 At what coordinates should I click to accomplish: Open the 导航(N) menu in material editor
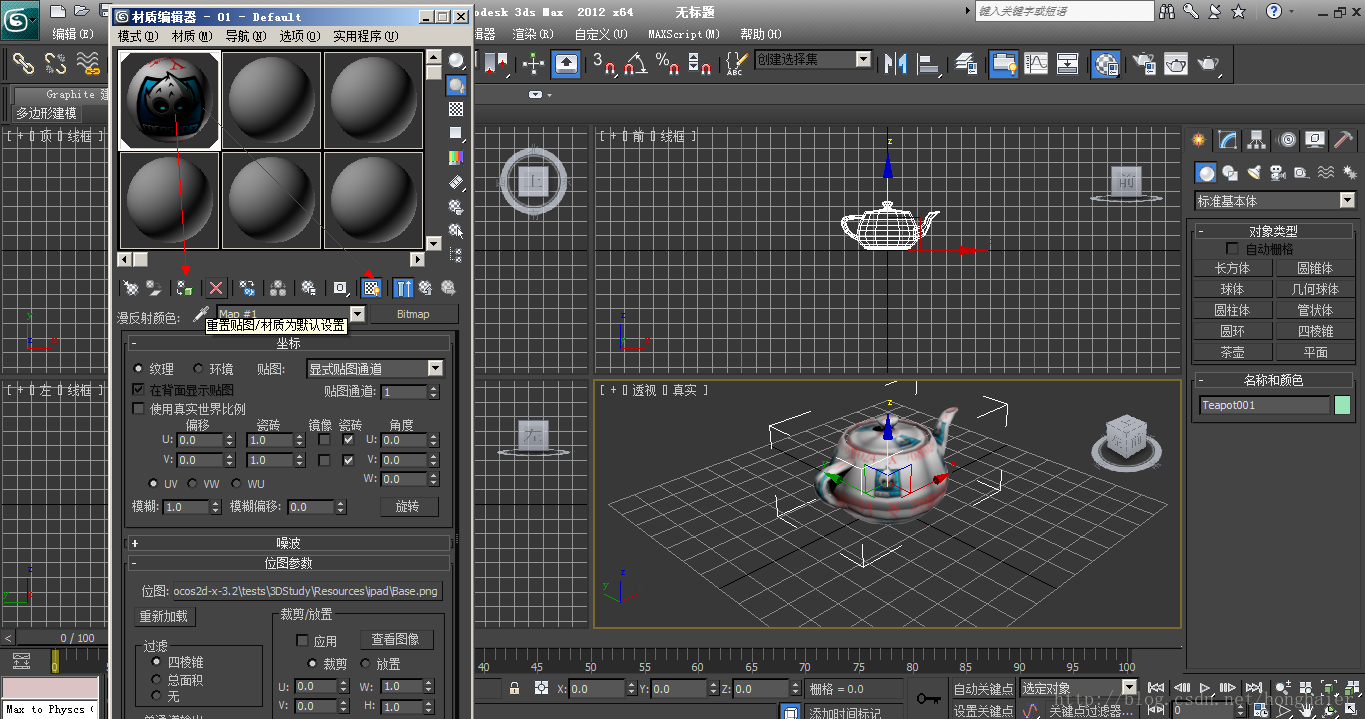point(245,36)
